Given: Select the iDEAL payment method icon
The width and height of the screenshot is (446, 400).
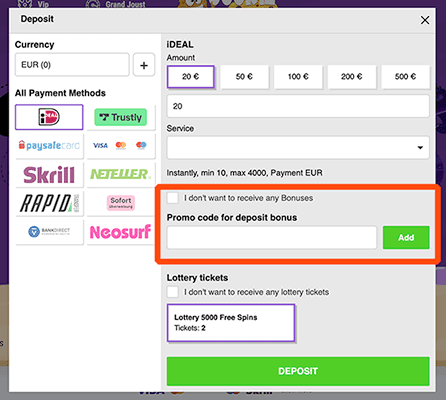Looking at the screenshot, I should (49, 117).
